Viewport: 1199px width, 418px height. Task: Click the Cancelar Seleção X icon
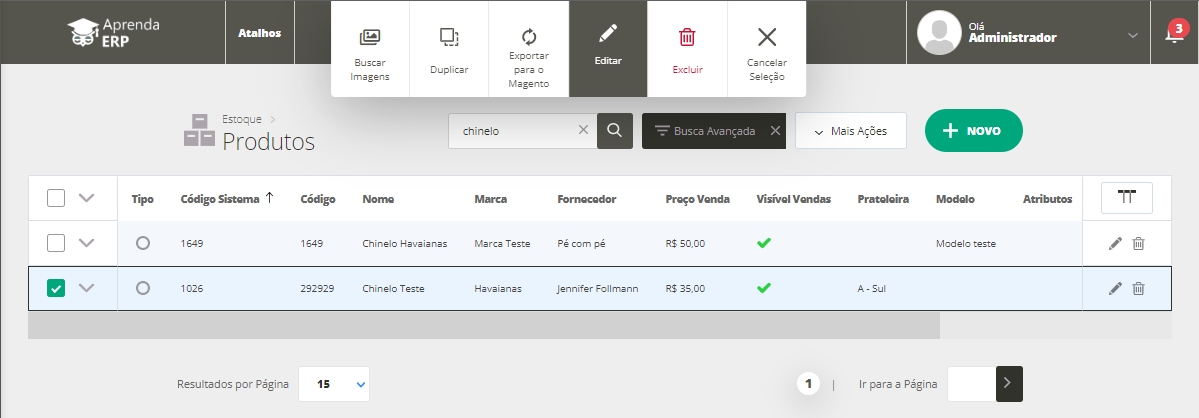[x=767, y=38]
